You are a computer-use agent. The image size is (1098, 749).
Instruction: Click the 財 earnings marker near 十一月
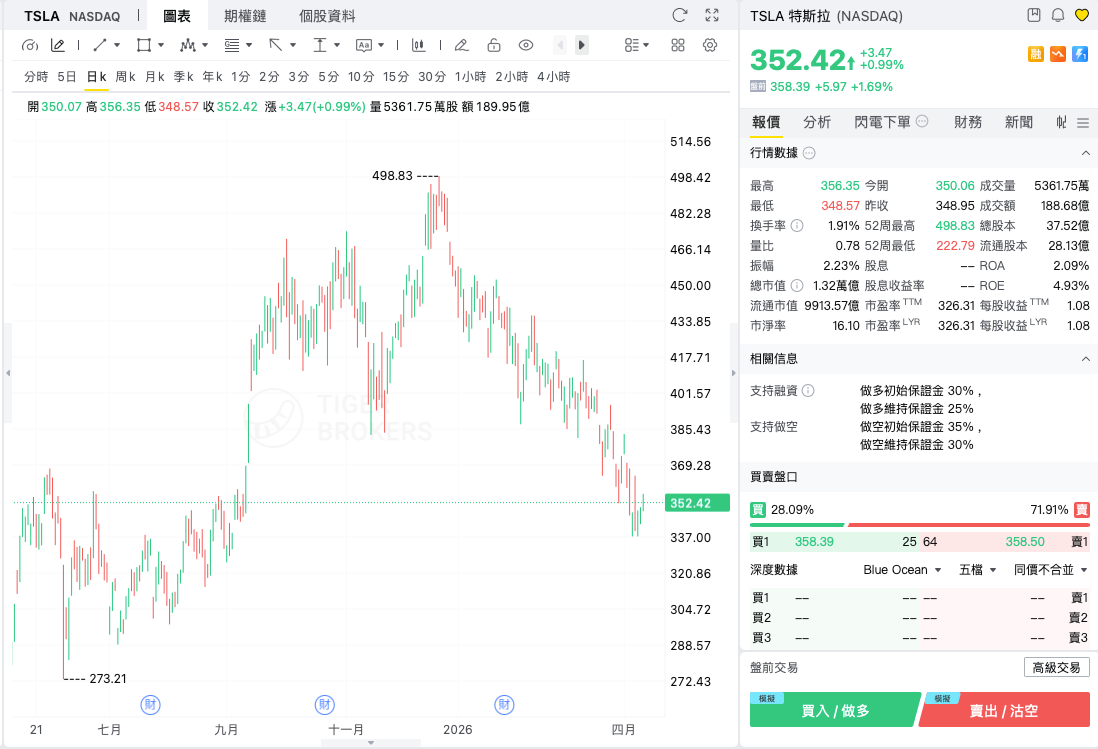coord(324,704)
